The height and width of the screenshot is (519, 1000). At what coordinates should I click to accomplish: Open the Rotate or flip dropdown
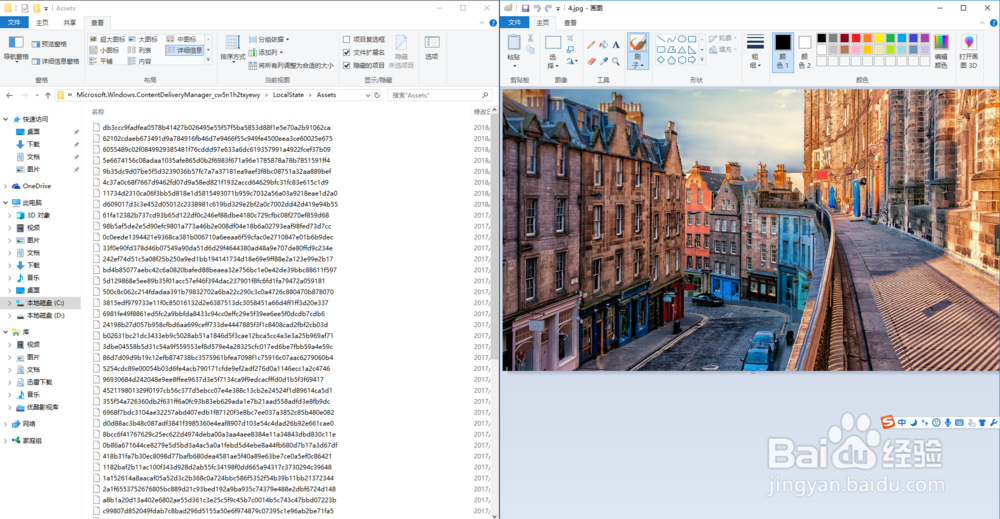[x=571, y=61]
